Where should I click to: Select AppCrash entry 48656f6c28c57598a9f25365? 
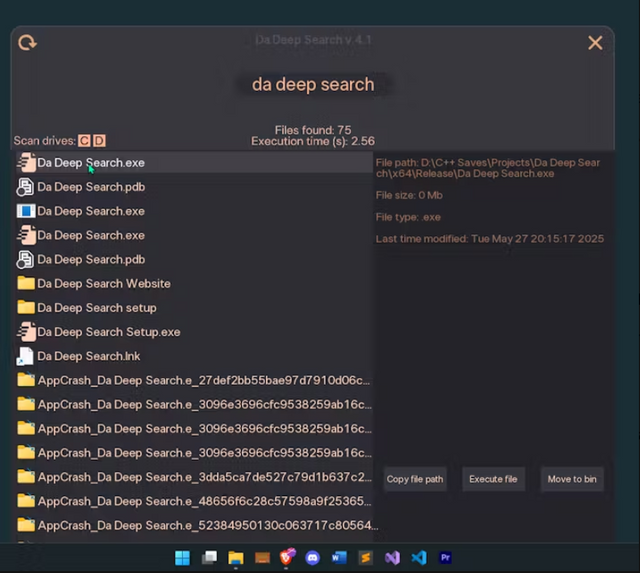click(194, 501)
